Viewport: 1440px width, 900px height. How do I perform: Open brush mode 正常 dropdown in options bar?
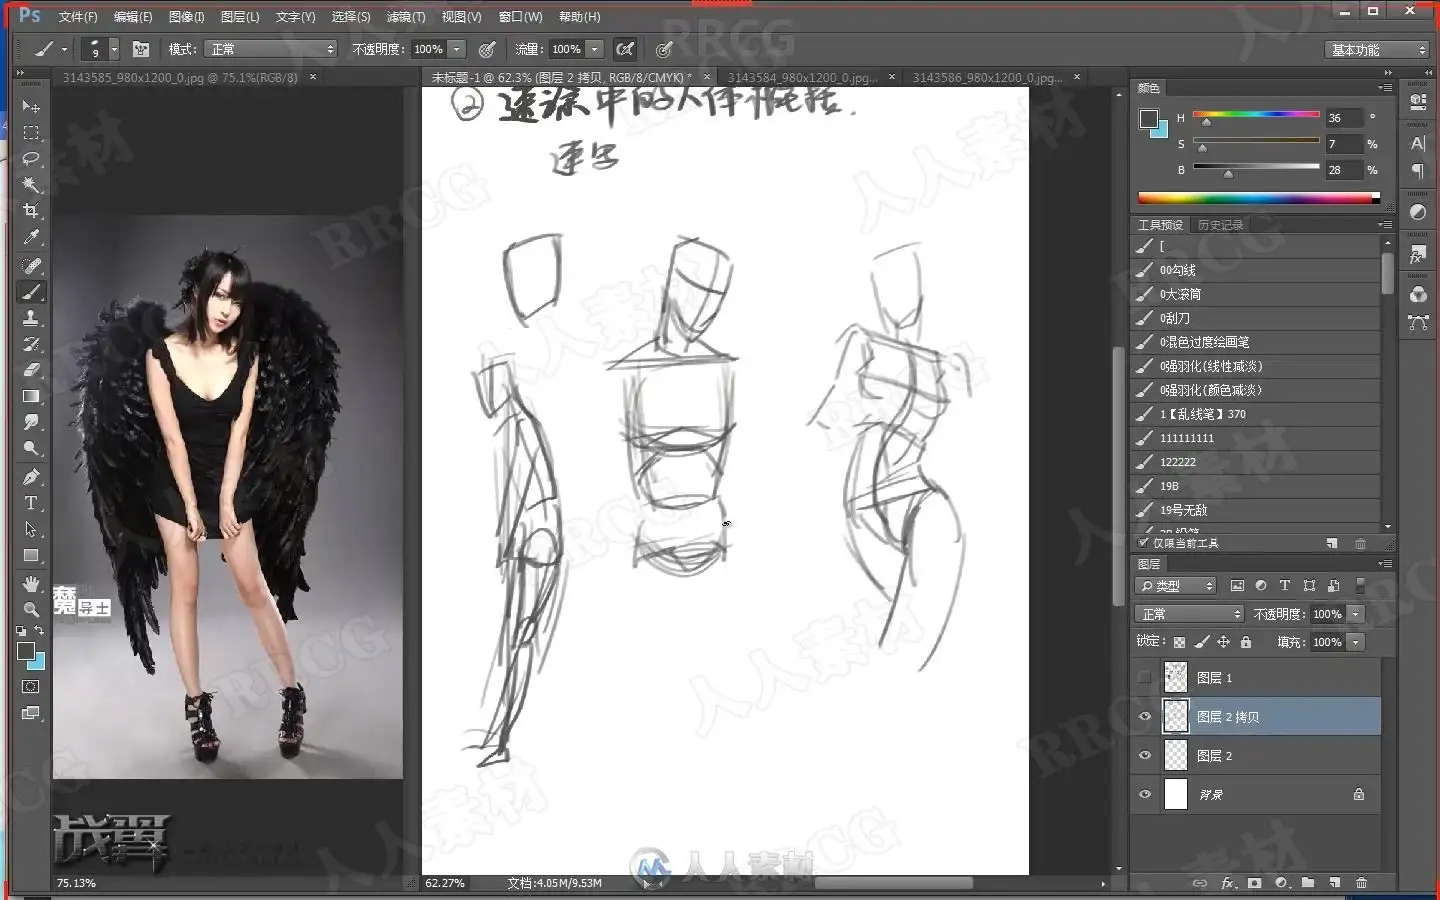coord(271,49)
